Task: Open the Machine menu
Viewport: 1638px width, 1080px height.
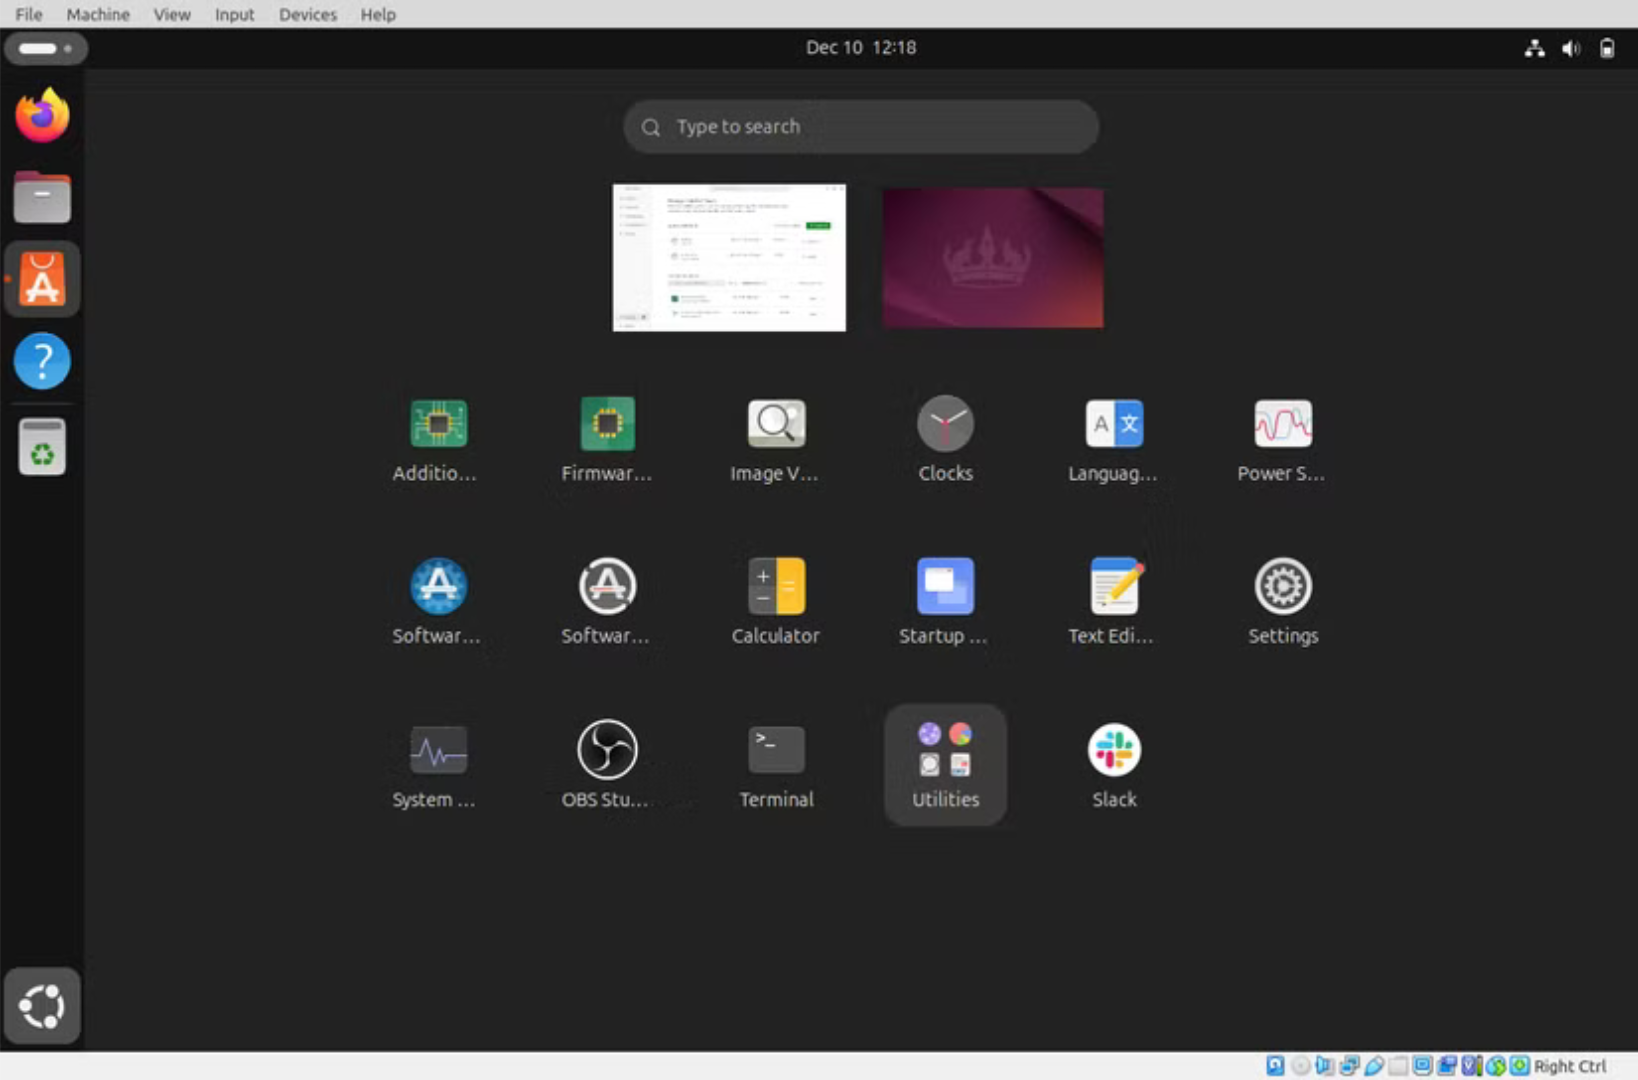Action: pos(97,14)
